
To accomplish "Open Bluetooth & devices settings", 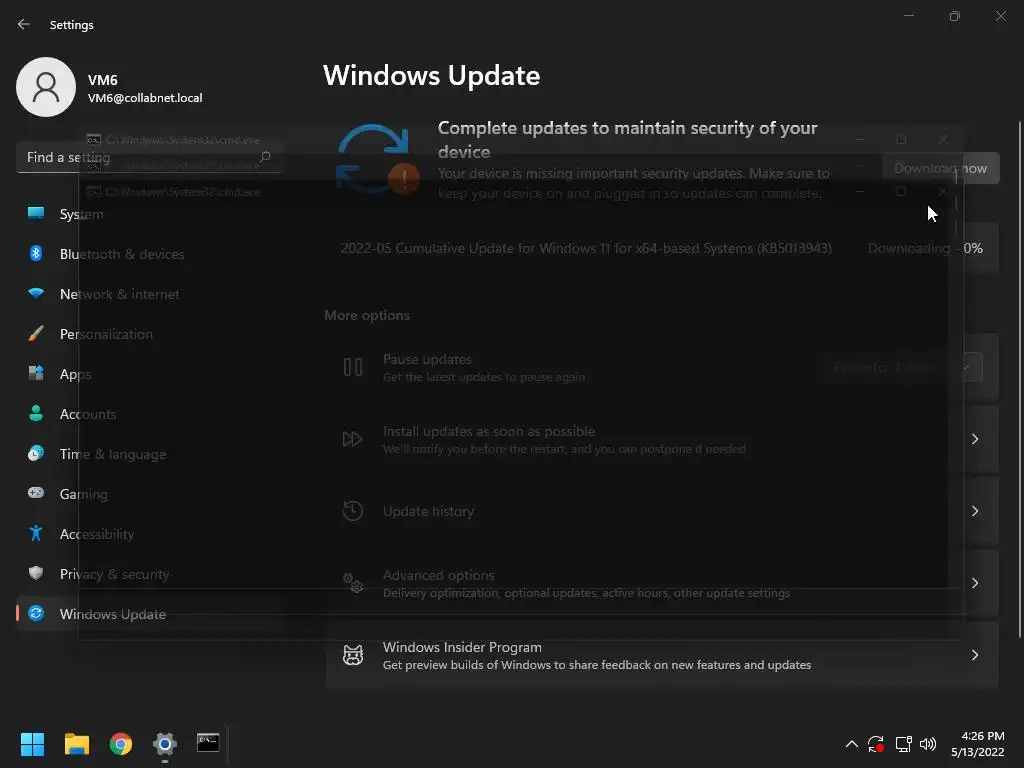I will click(149, 254).
